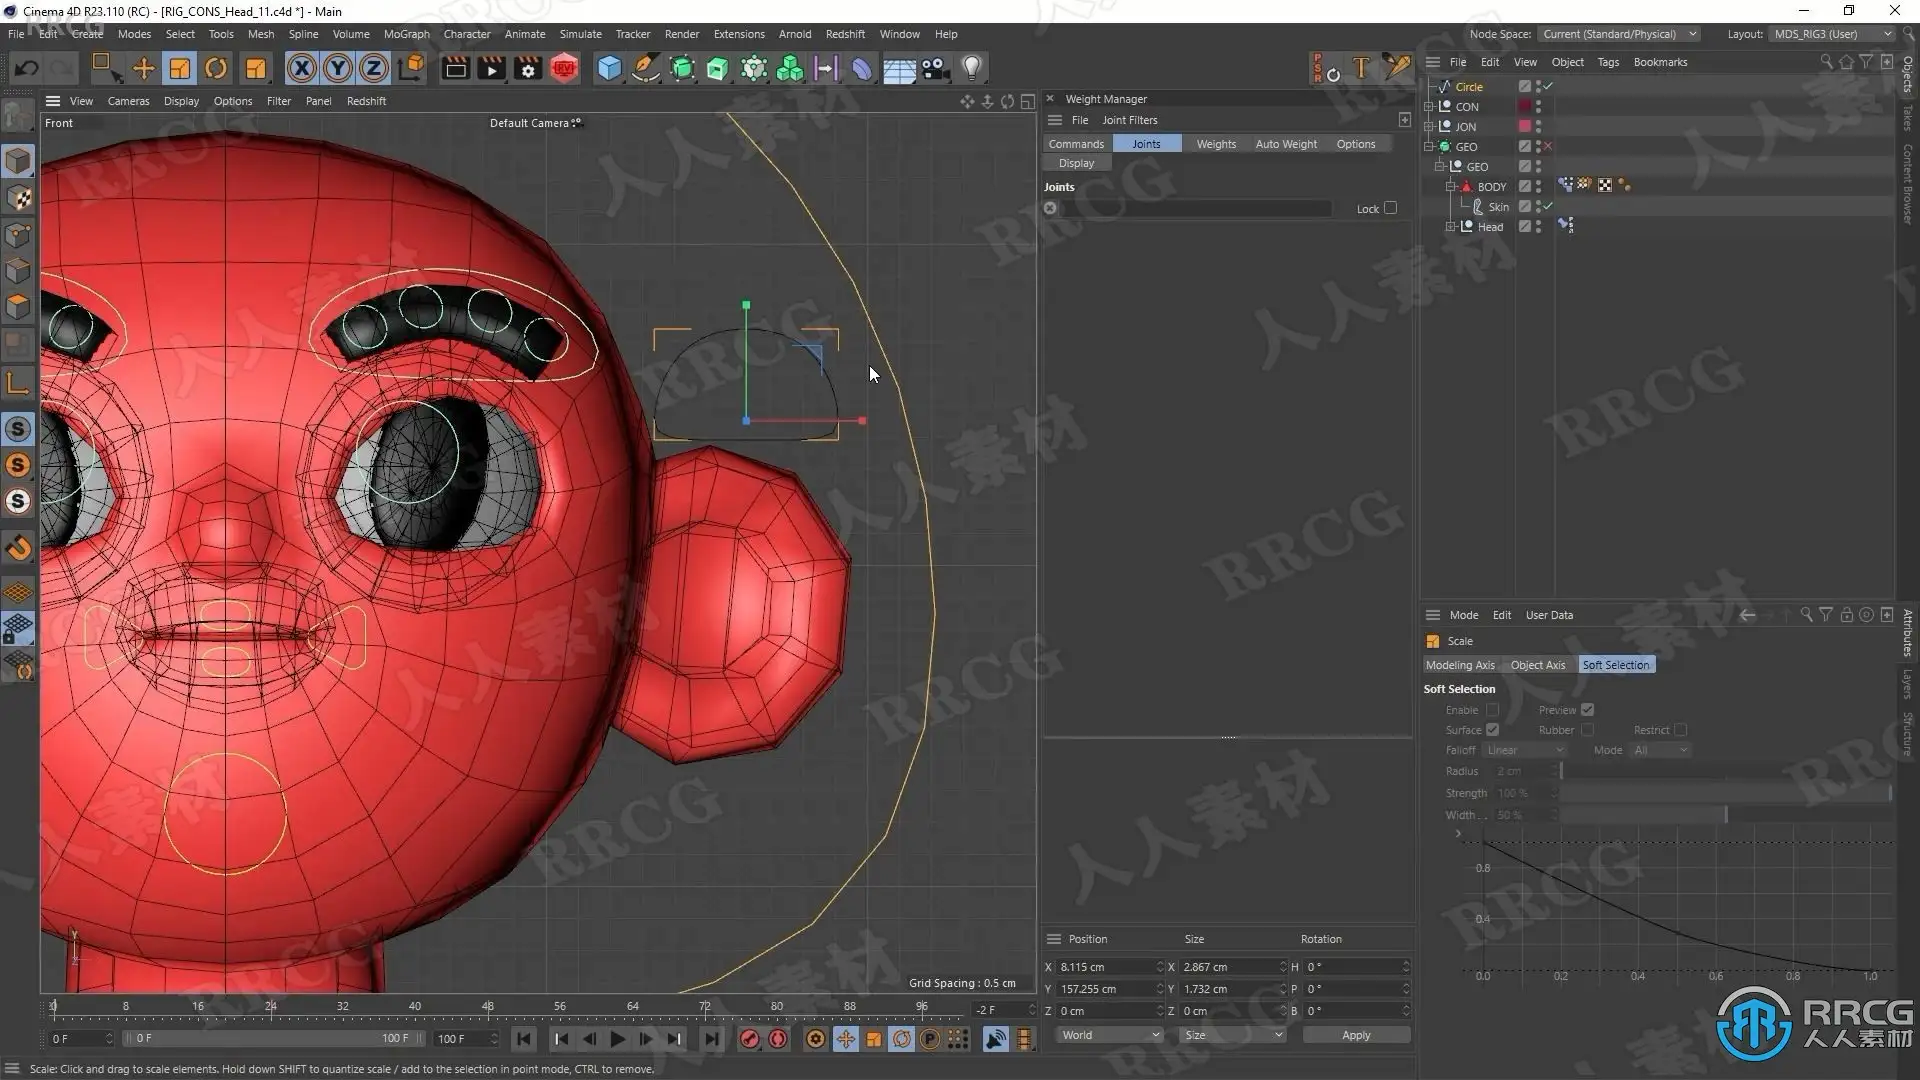Click the Undo arrow icon
The image size is (1920, 1080).
(x=27, y=68)
